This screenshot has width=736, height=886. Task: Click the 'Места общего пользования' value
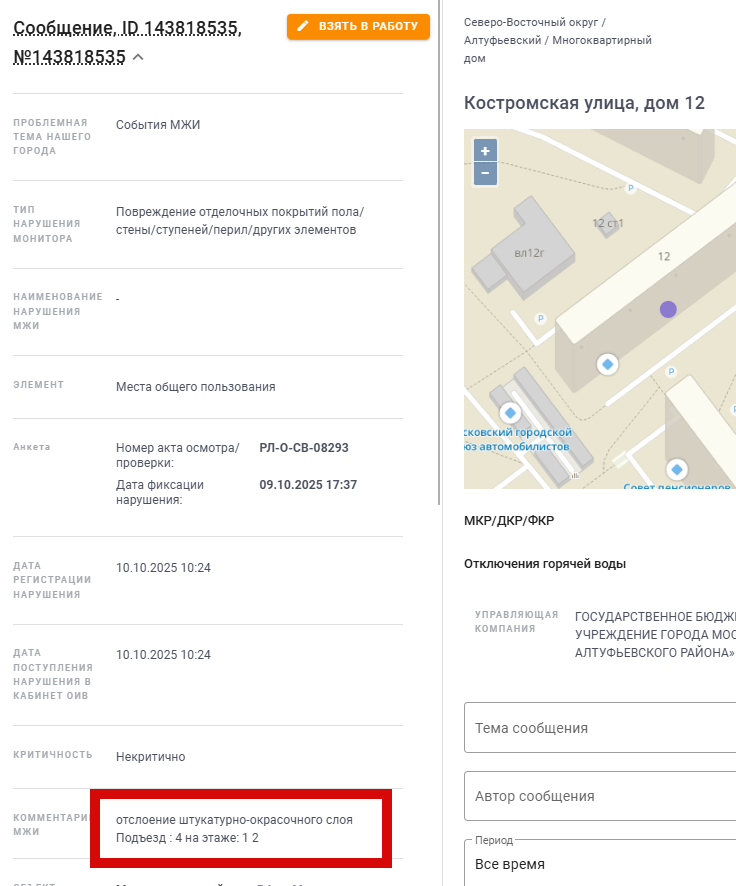195,387
